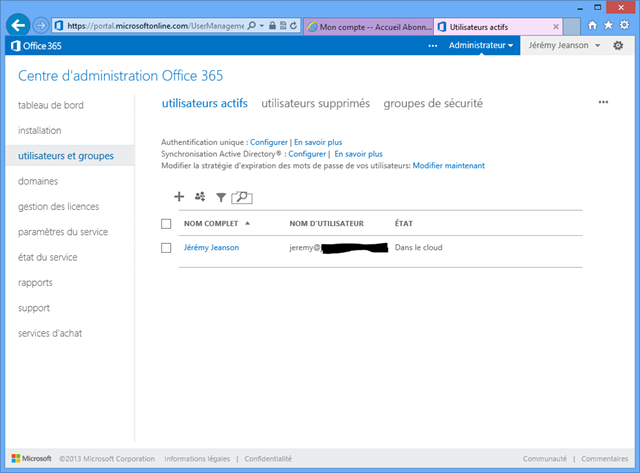Viewport: 640px width, 473px height.
Task: Open groupes de sécurité tab
Action: point(433,103)
